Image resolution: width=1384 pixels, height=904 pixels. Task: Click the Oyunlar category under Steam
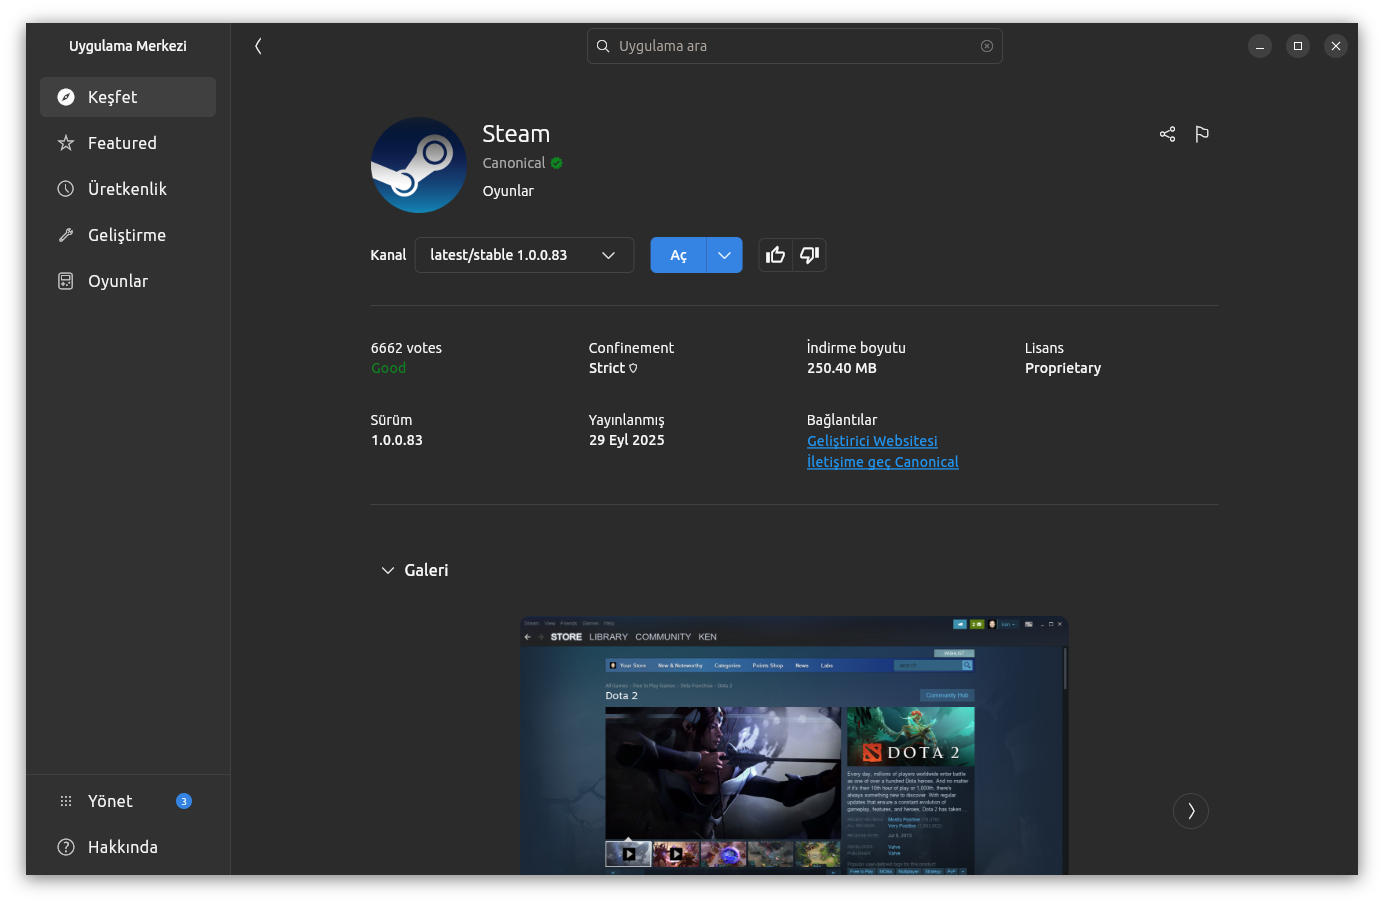click(508, 191)
